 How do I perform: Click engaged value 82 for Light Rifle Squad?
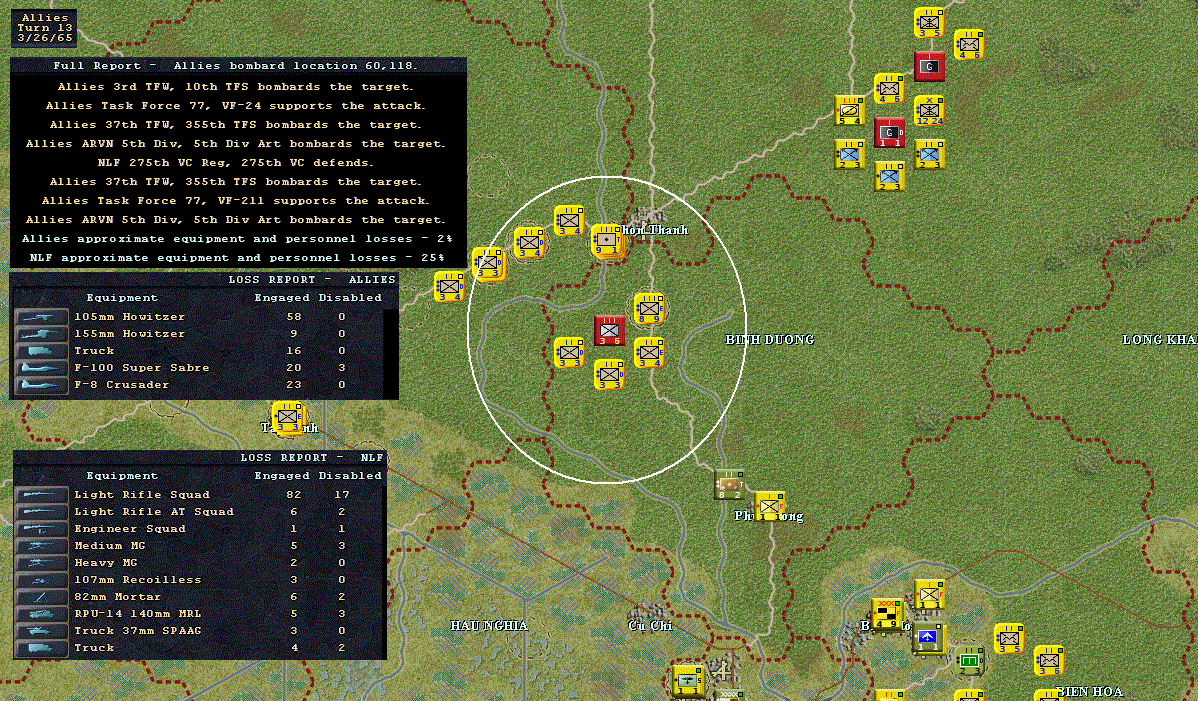click(x=294, y=495)
